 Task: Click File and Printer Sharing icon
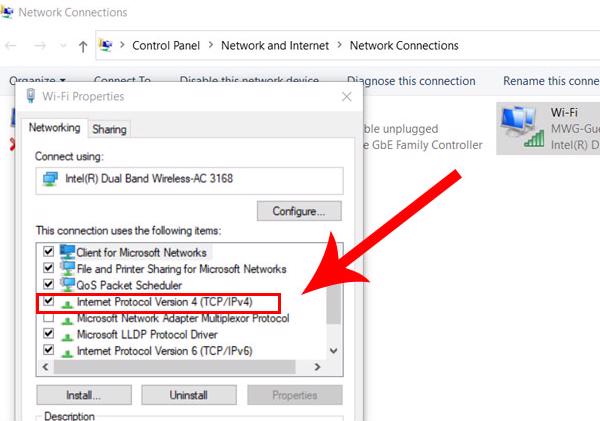pyautogui.click(x=67, y=268)
